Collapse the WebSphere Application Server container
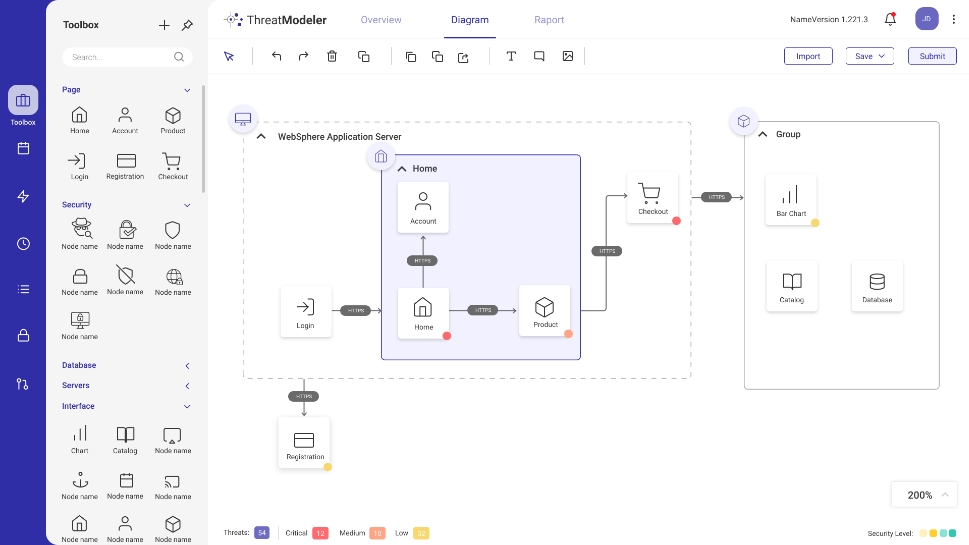The image size is (969, 545). click(x=261, y=137)
